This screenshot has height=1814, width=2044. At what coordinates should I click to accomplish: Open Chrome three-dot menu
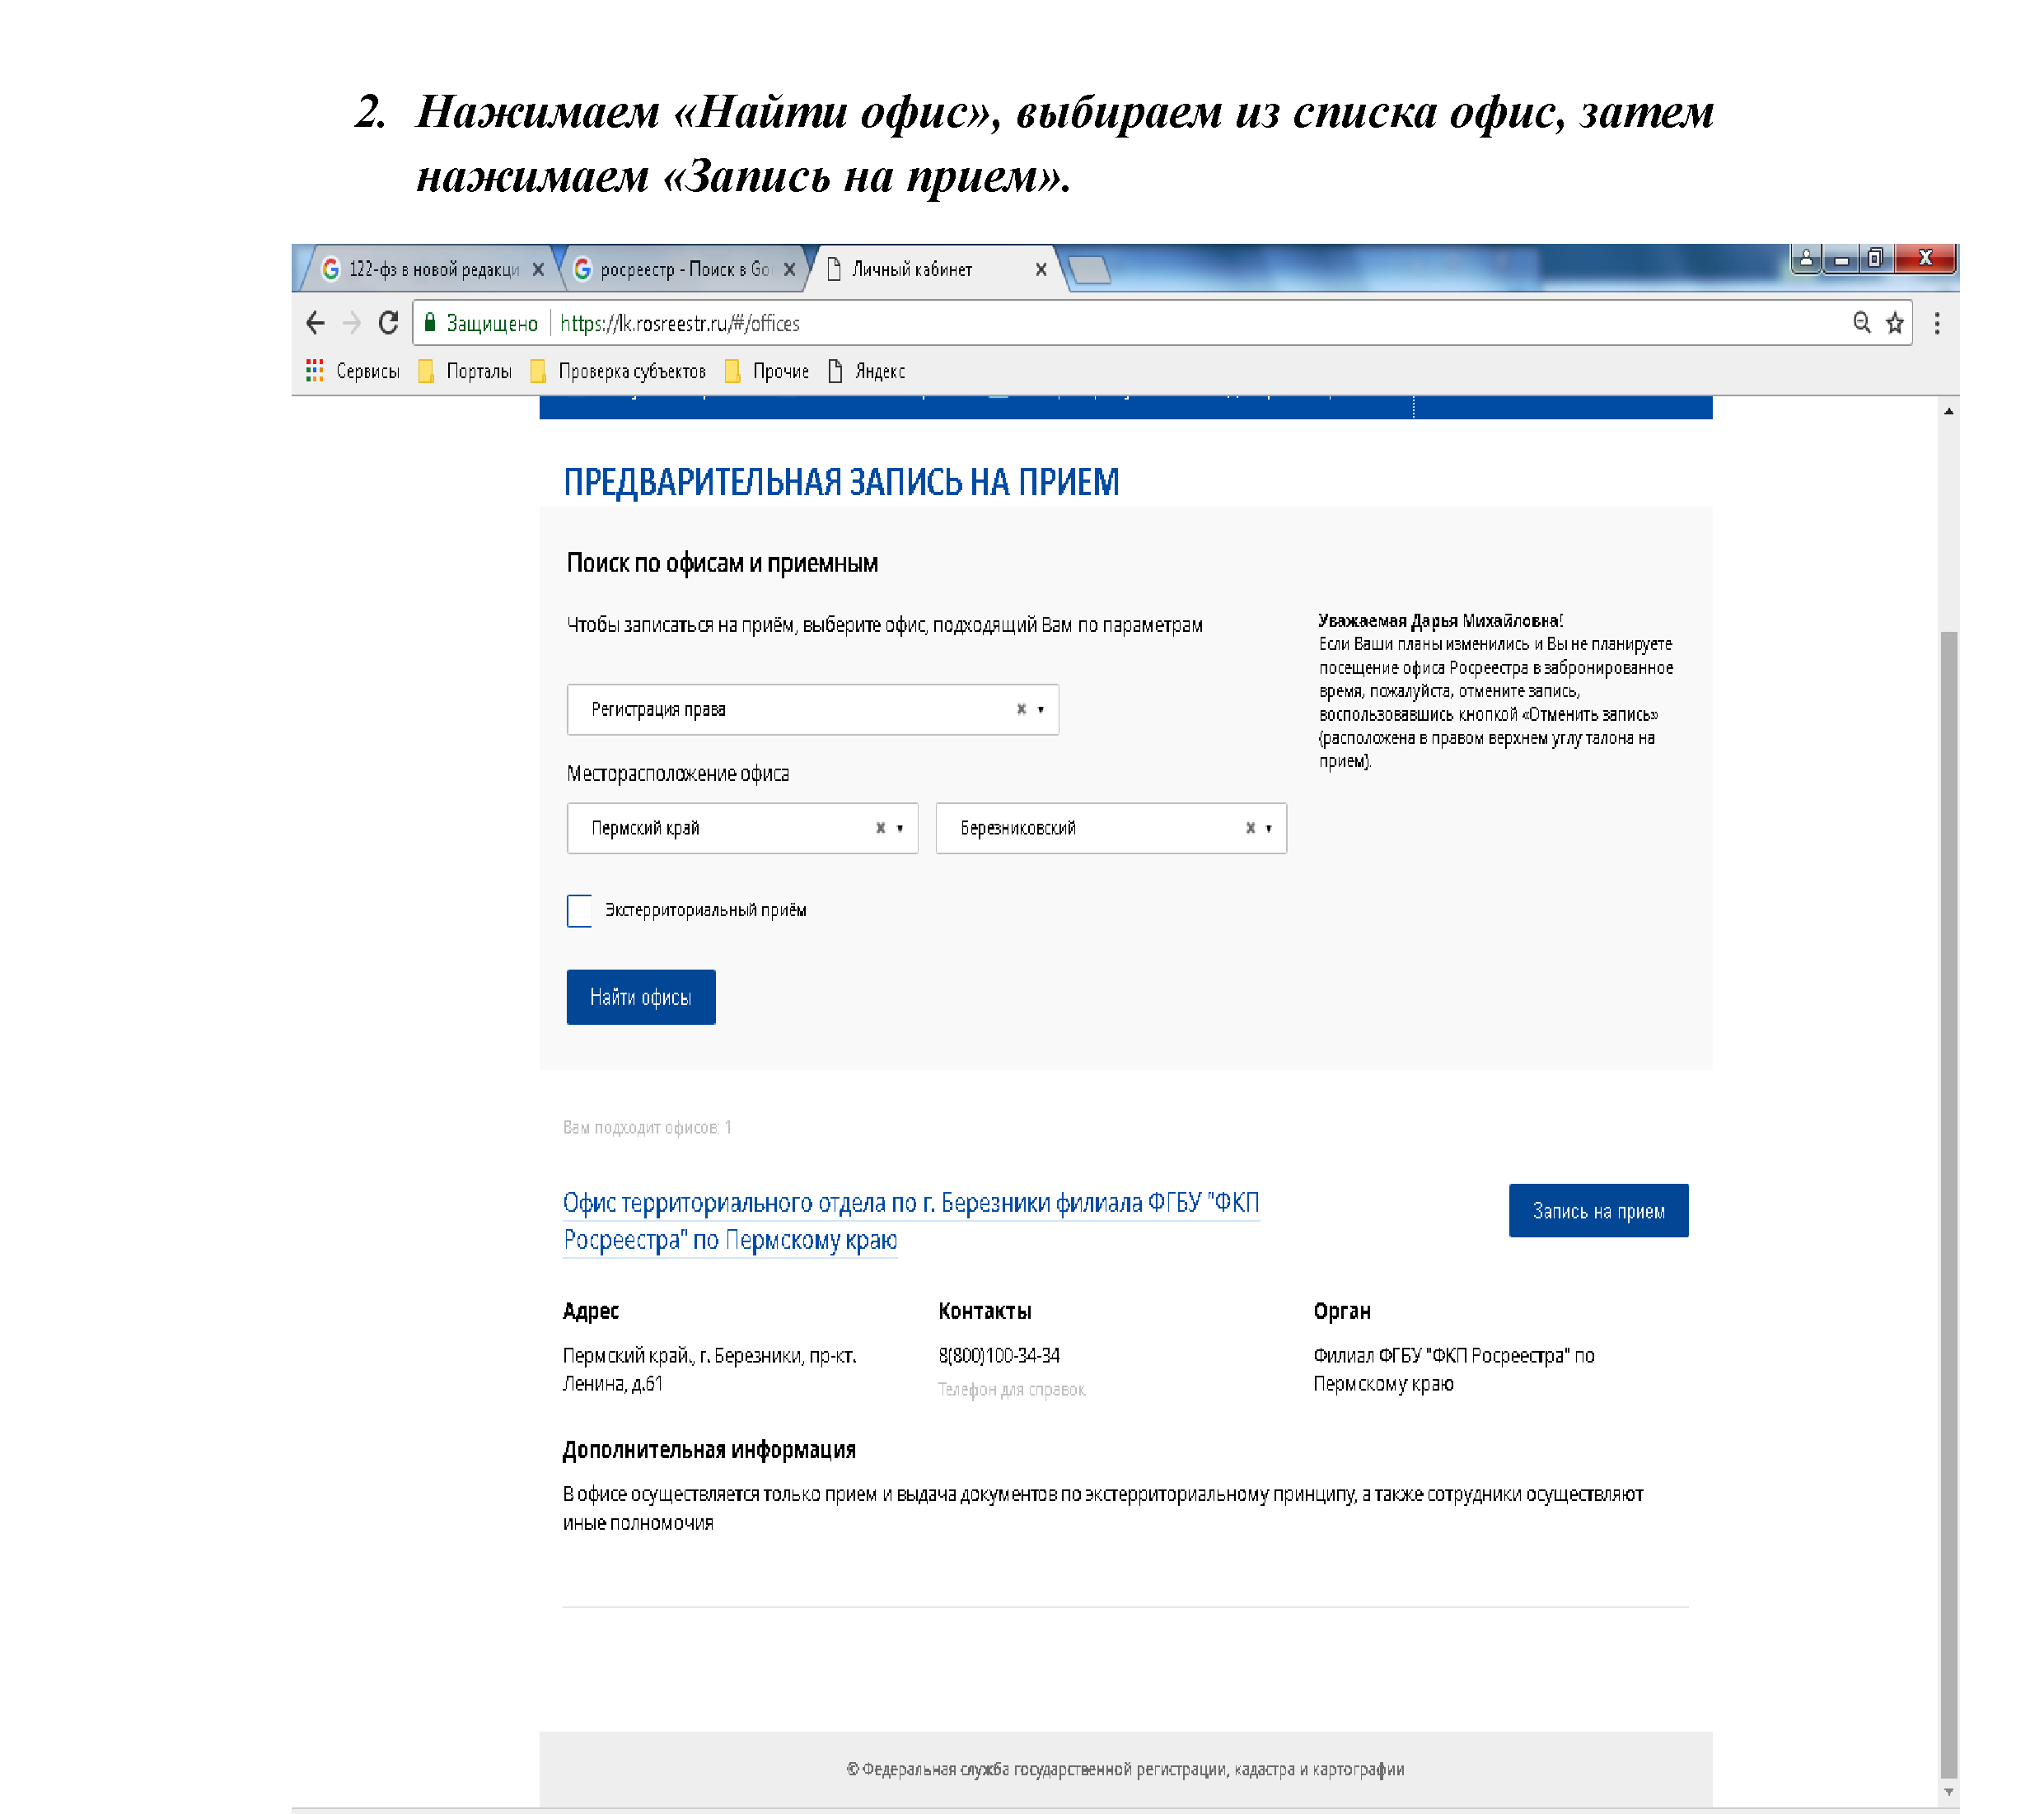pyautogui.click(x=1937, y=323)
